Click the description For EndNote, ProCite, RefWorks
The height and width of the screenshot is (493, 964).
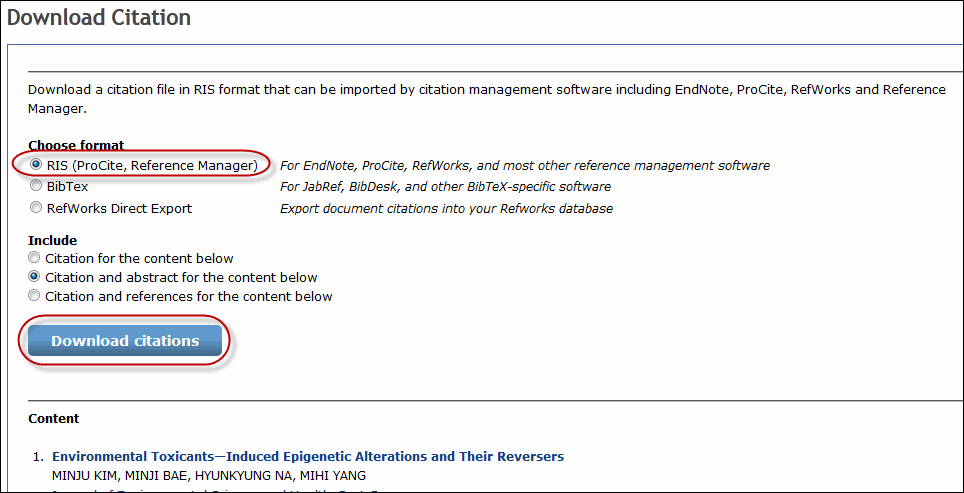tap(525, 165)
